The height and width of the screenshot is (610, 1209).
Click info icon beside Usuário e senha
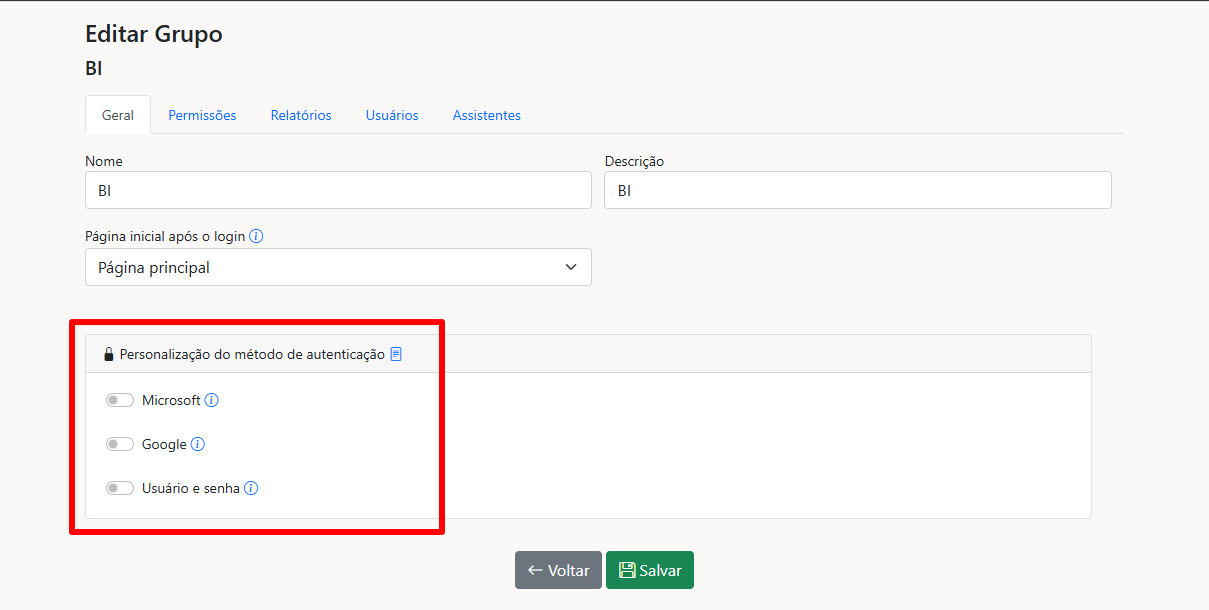(x=251, y=489)
